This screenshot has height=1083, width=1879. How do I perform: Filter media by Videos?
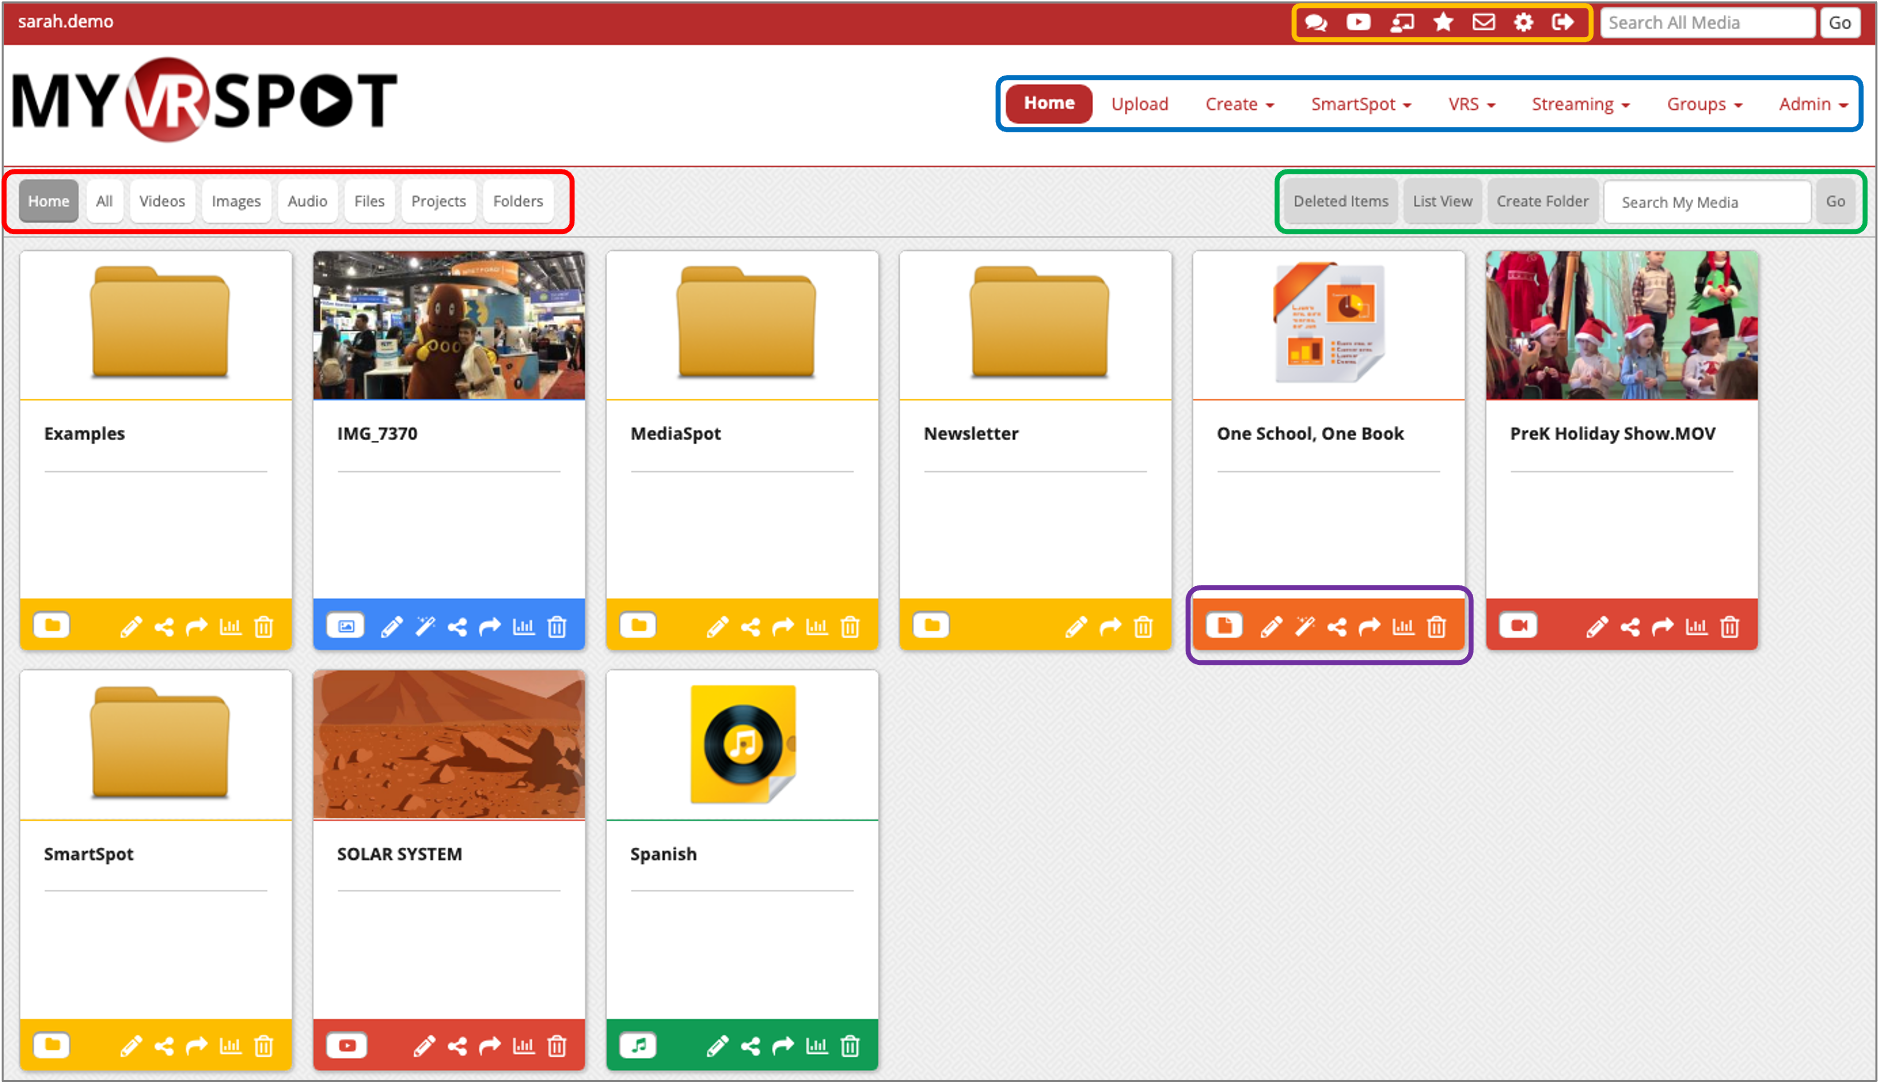click(x=162, y=201)
